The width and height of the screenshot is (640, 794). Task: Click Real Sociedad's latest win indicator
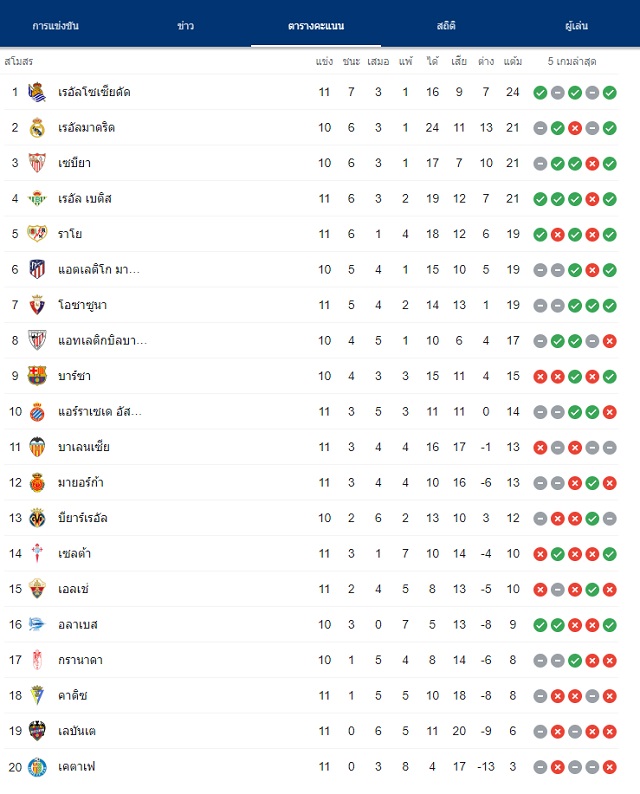click(x=610, y=93)
